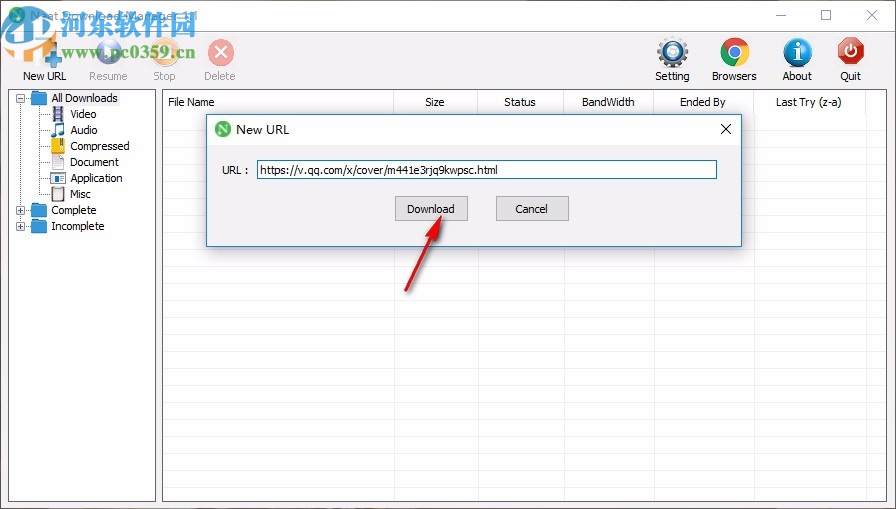Select the Application category label

[x=96, y=178]
